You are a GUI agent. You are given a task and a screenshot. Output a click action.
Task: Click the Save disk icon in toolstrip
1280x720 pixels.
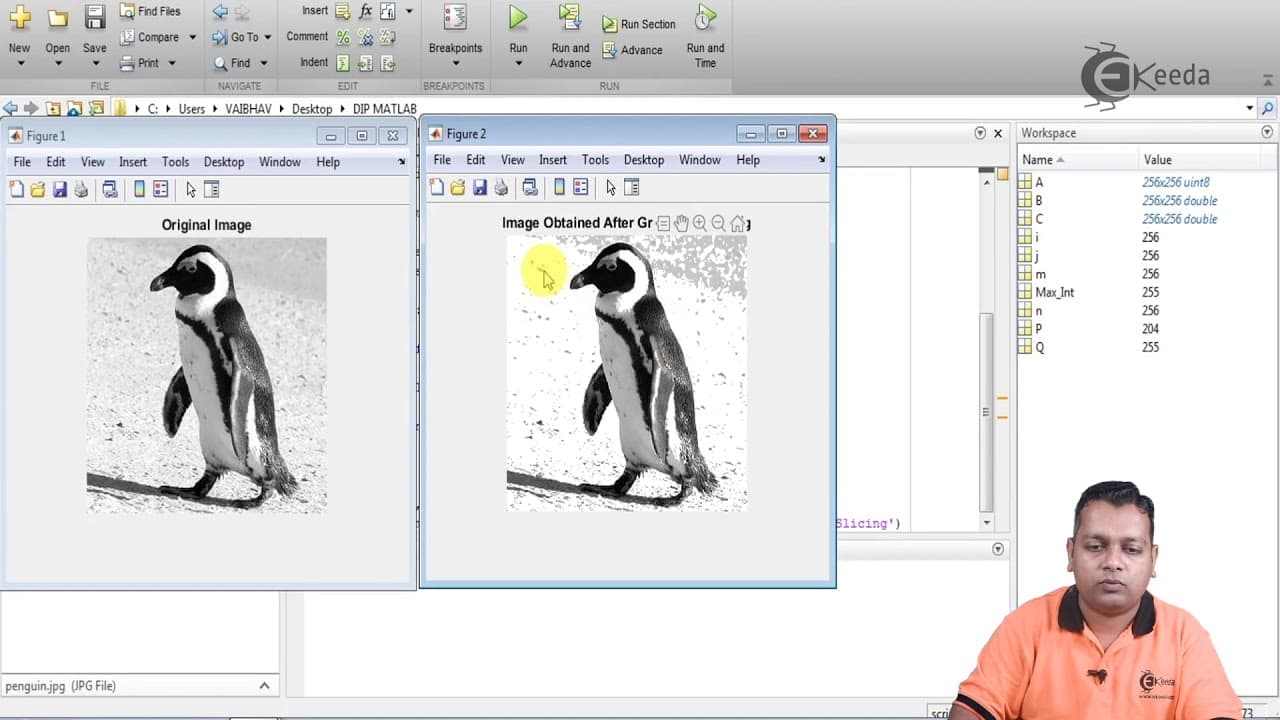pyautogui.click(x=94, y=17)
